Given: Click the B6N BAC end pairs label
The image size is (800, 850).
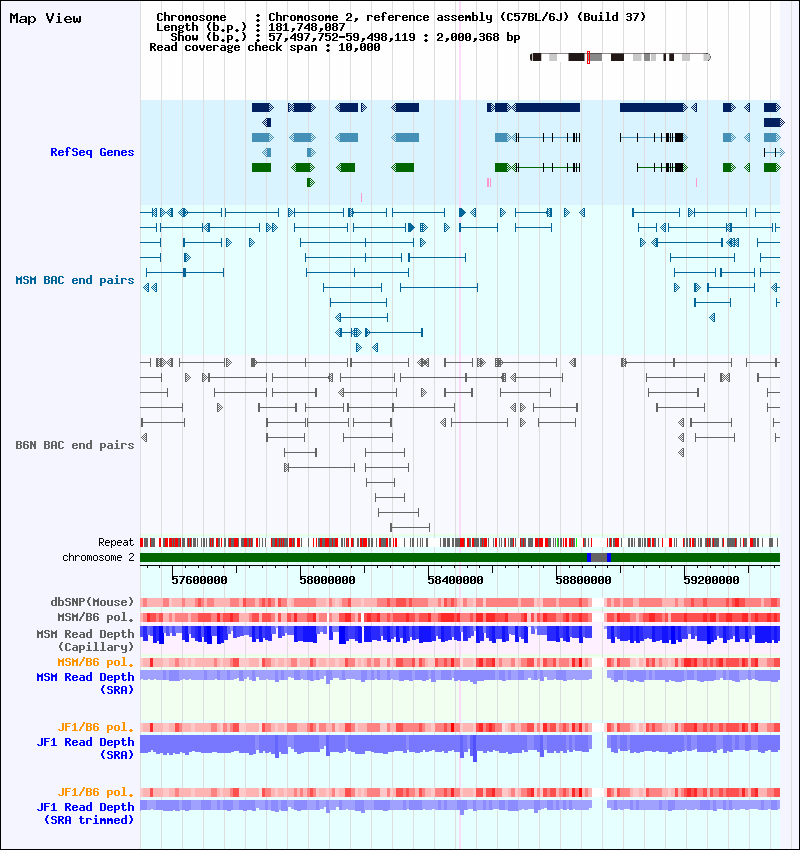Looking at the screenshot, I should [75, 445].
